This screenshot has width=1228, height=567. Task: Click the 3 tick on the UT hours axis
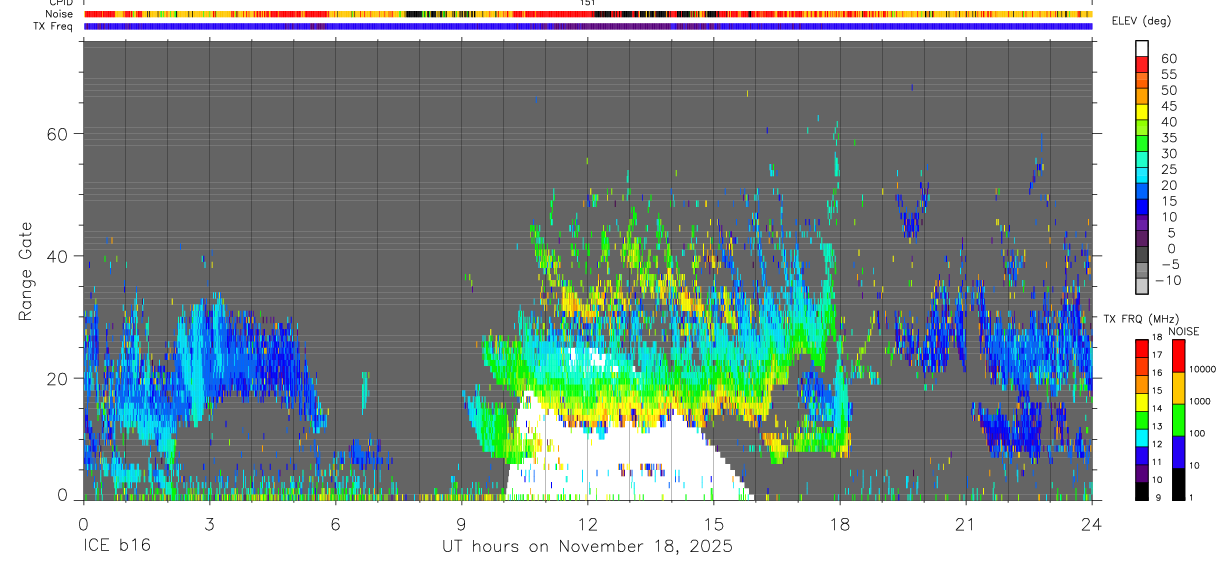(209, 523)
